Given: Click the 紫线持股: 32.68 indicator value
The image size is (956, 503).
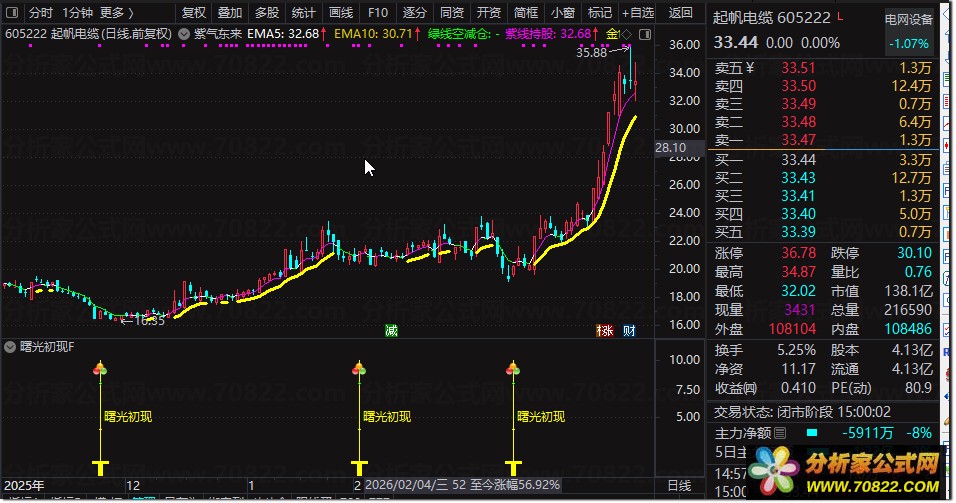Looking at the screenshot, I should 552,34.
